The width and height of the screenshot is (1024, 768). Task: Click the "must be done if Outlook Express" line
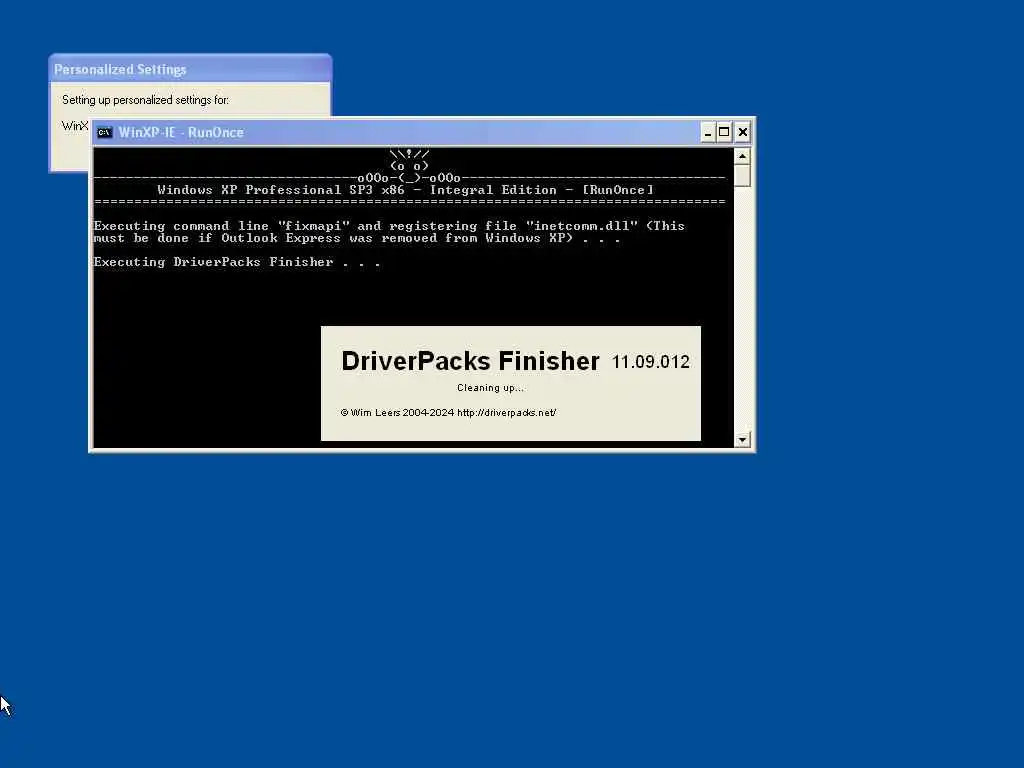(357, 238)
